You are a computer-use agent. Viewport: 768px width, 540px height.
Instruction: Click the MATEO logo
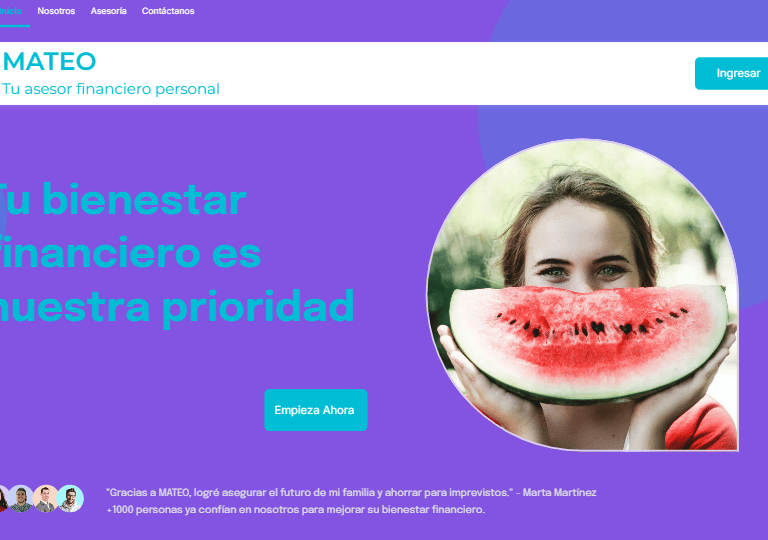(x=49, y=62)
